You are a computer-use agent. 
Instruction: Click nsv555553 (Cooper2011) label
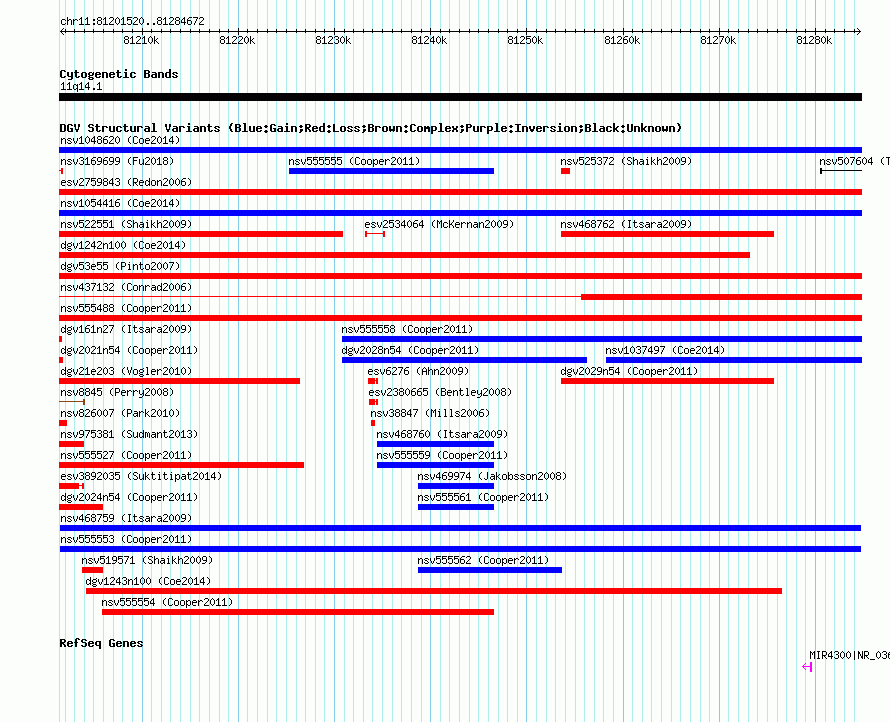click(126, 539)
